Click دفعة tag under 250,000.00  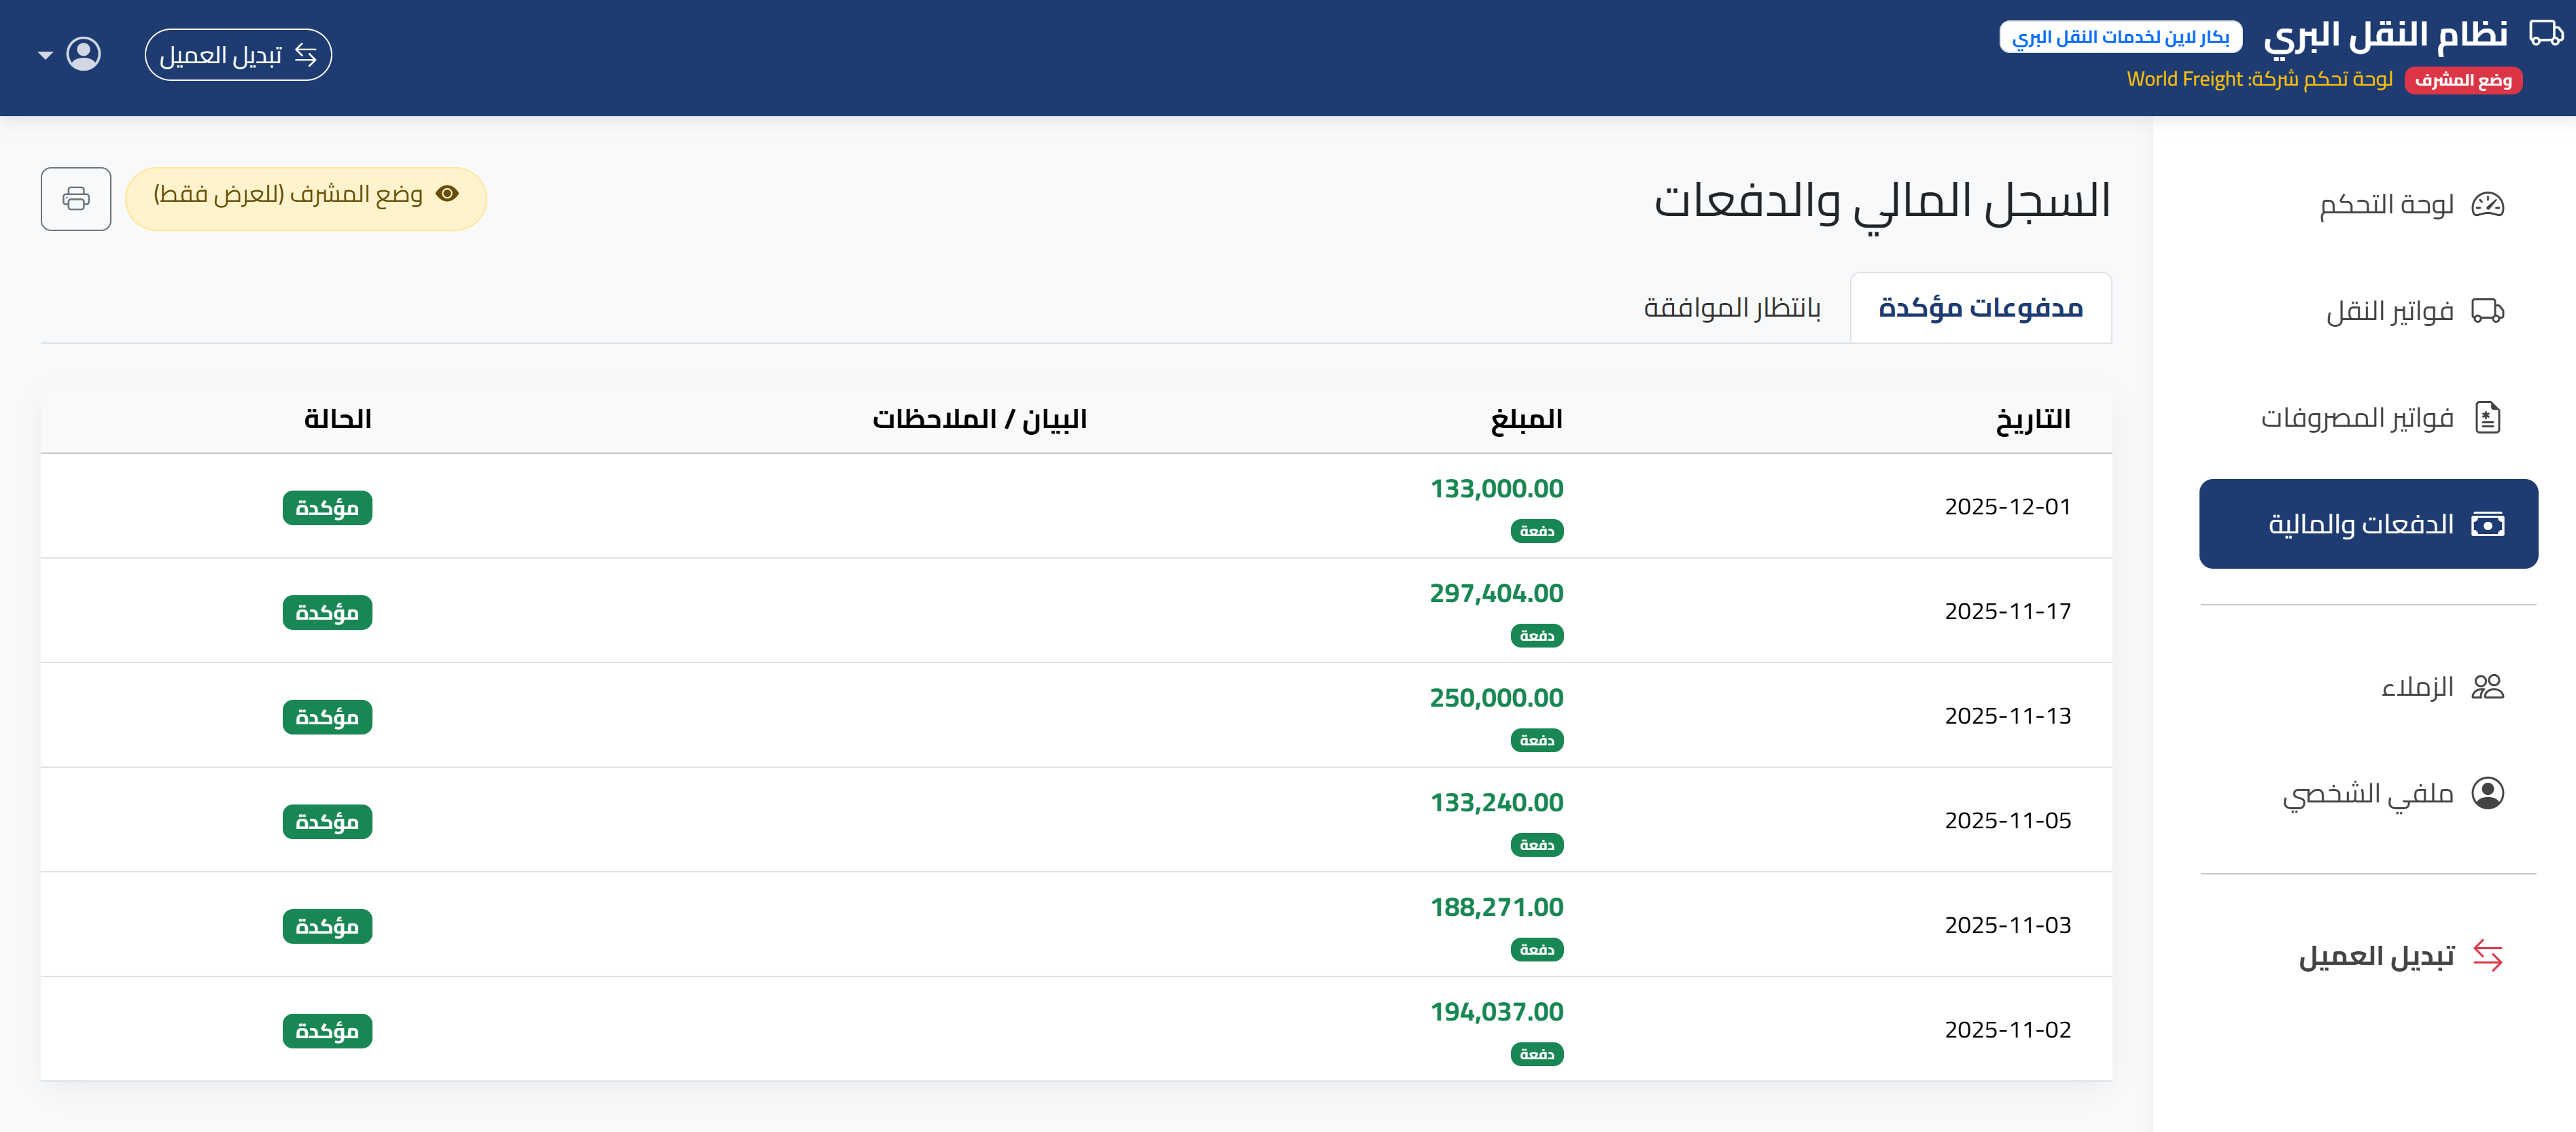pyautogui.click(x=1537, y=741)
